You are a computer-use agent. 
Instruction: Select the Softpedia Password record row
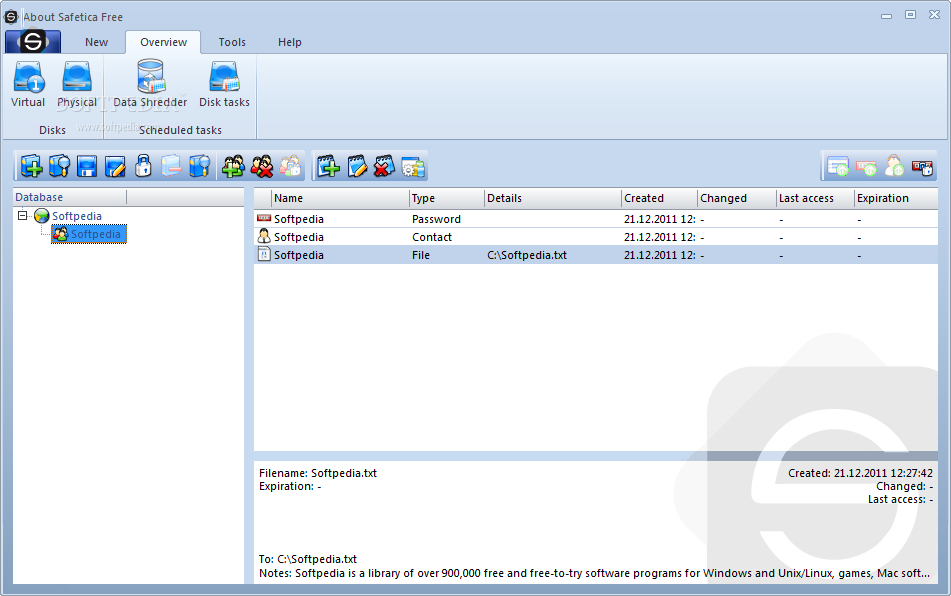[596, 219]
